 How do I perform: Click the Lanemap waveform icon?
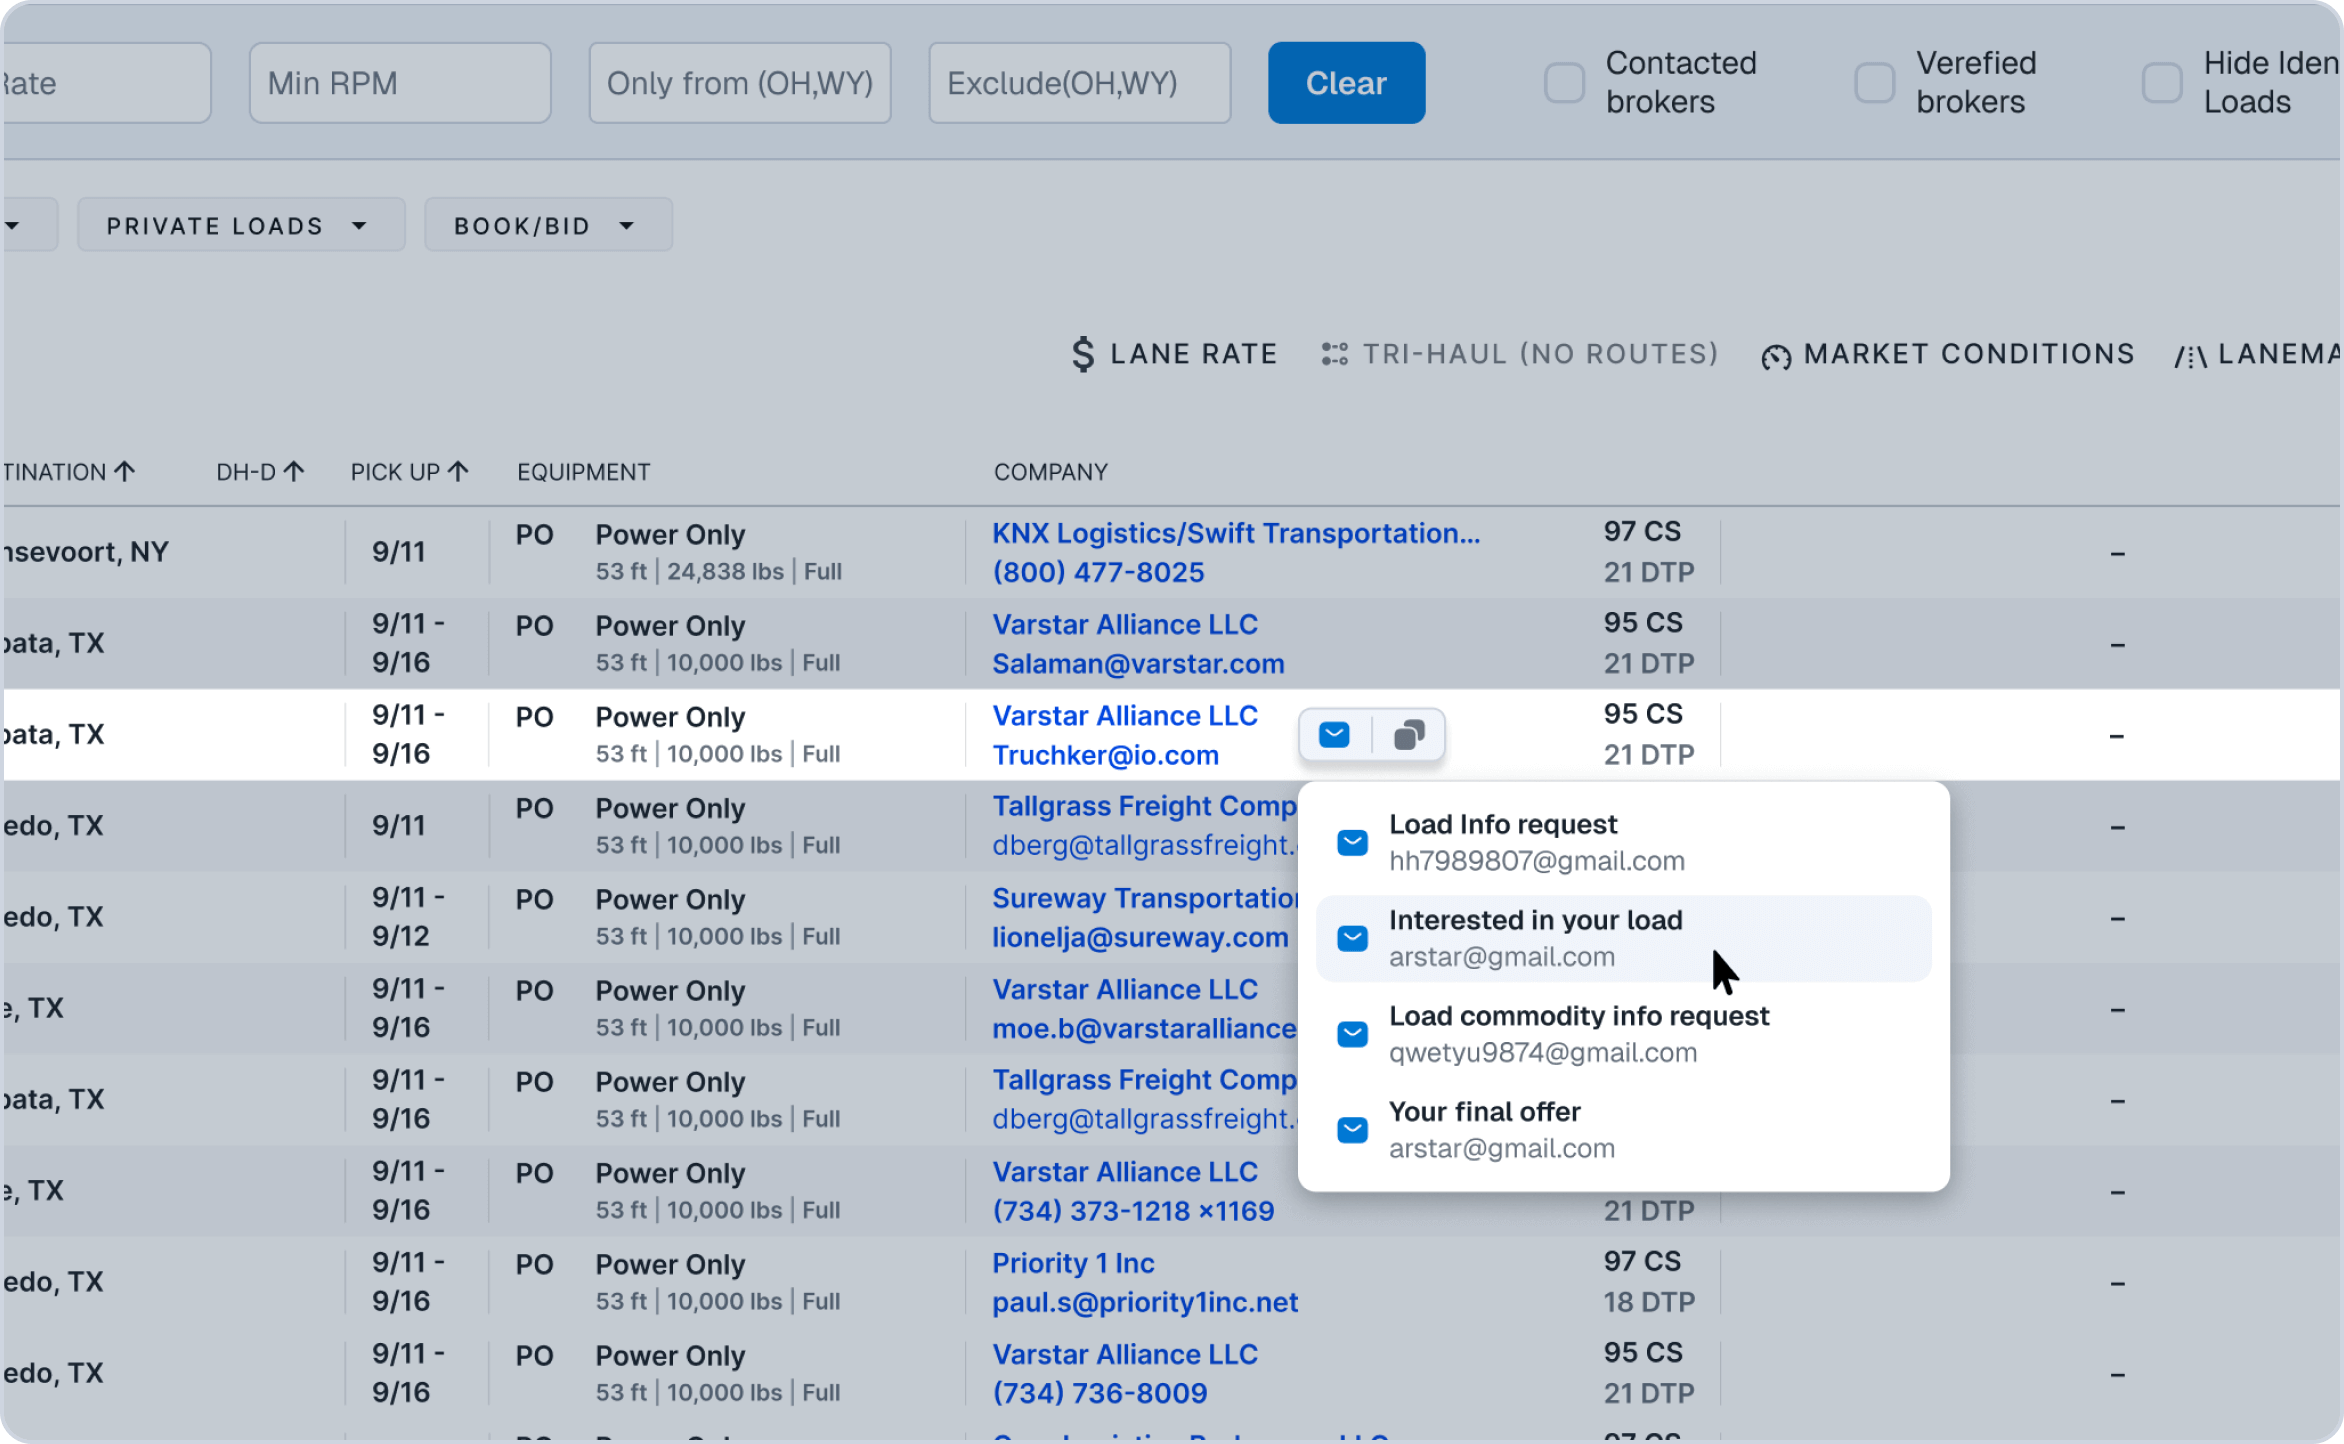[x=2190, y=353]
